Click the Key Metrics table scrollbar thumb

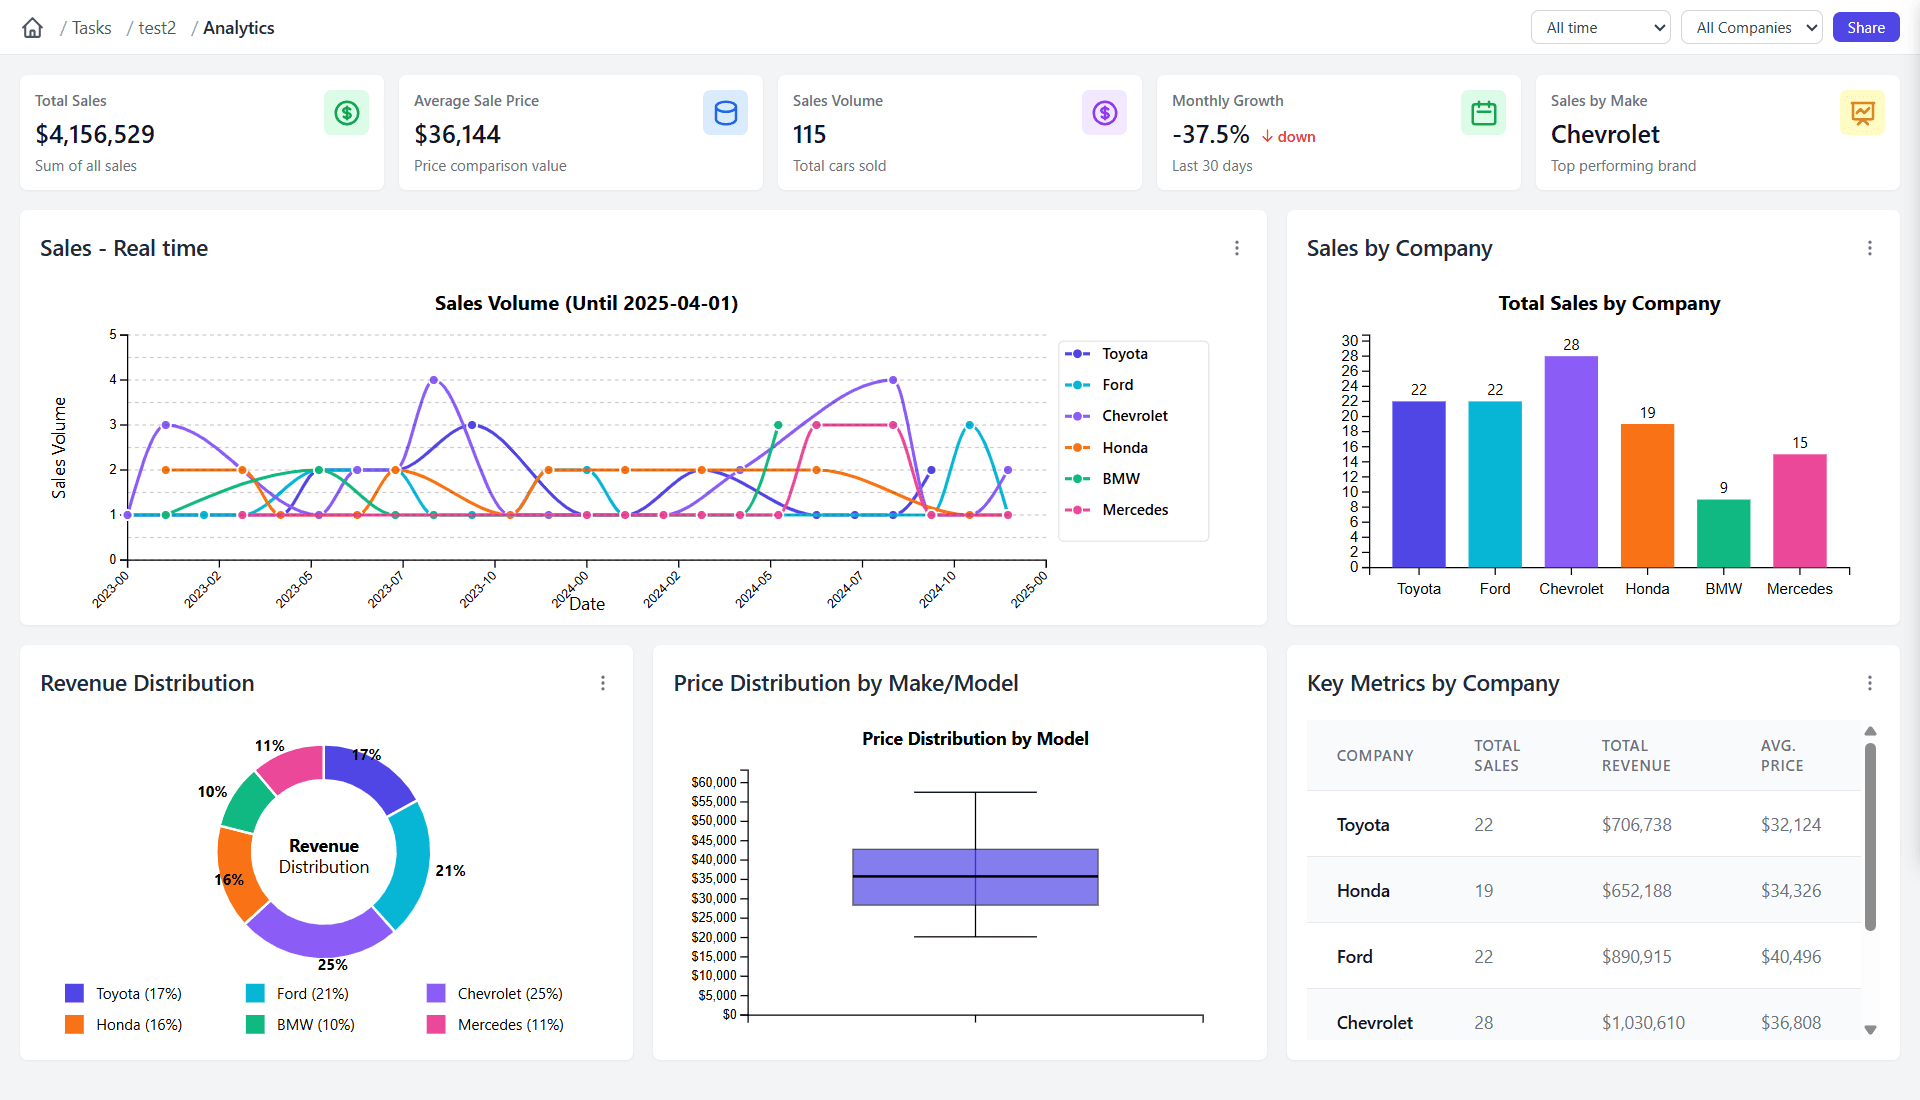click(x=1870, y=836)
